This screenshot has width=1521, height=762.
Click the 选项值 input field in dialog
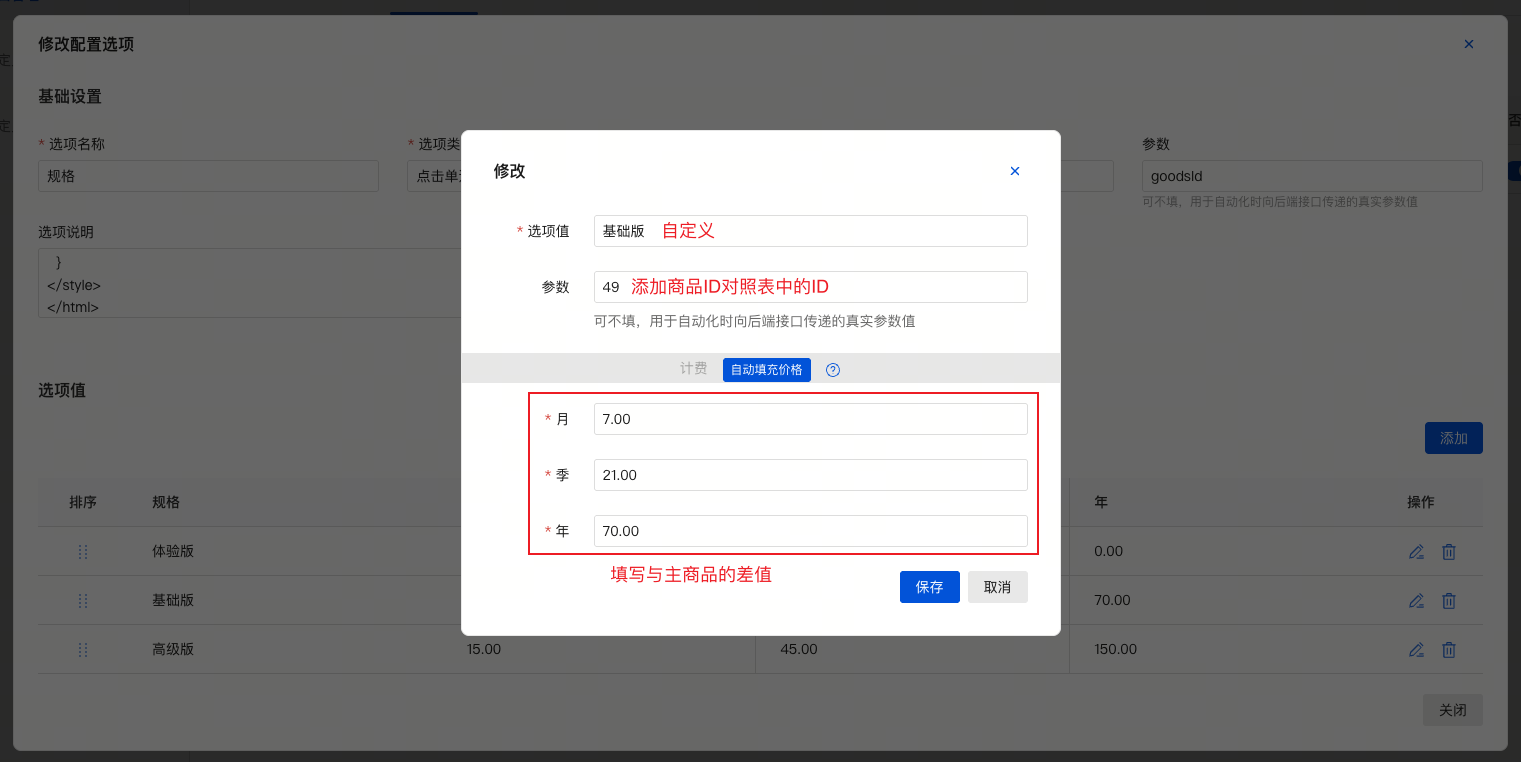pos(810,231)
